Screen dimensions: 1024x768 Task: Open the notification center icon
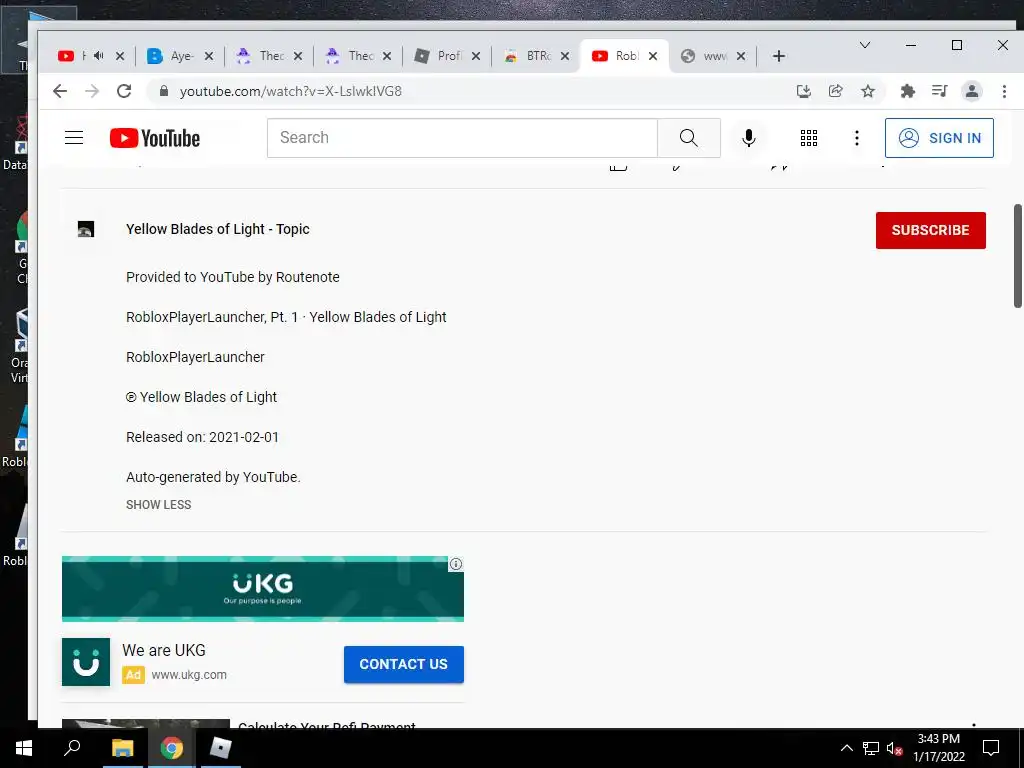pyautogui.click(x=991, y=748)
